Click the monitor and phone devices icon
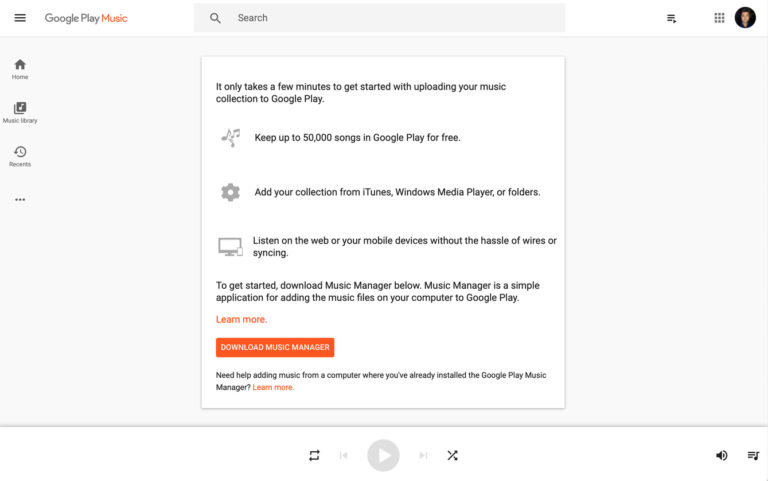The width and height of the screenshot is (768, 481). click(230, 247)
